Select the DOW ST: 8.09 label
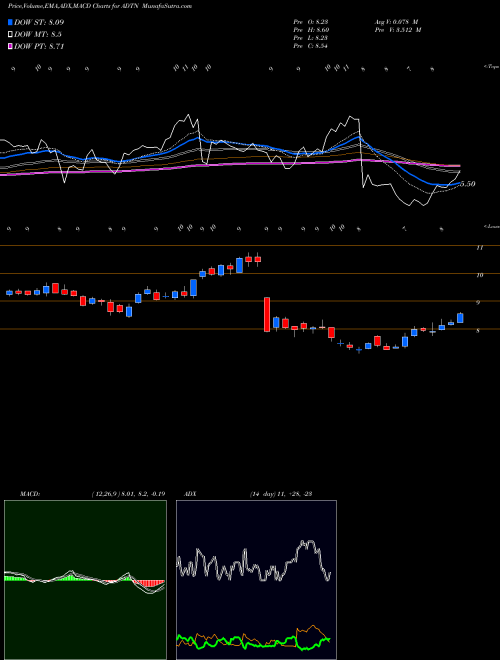Image resolution: width=500 pixels, height=660 pixels. tap(39, 22)
